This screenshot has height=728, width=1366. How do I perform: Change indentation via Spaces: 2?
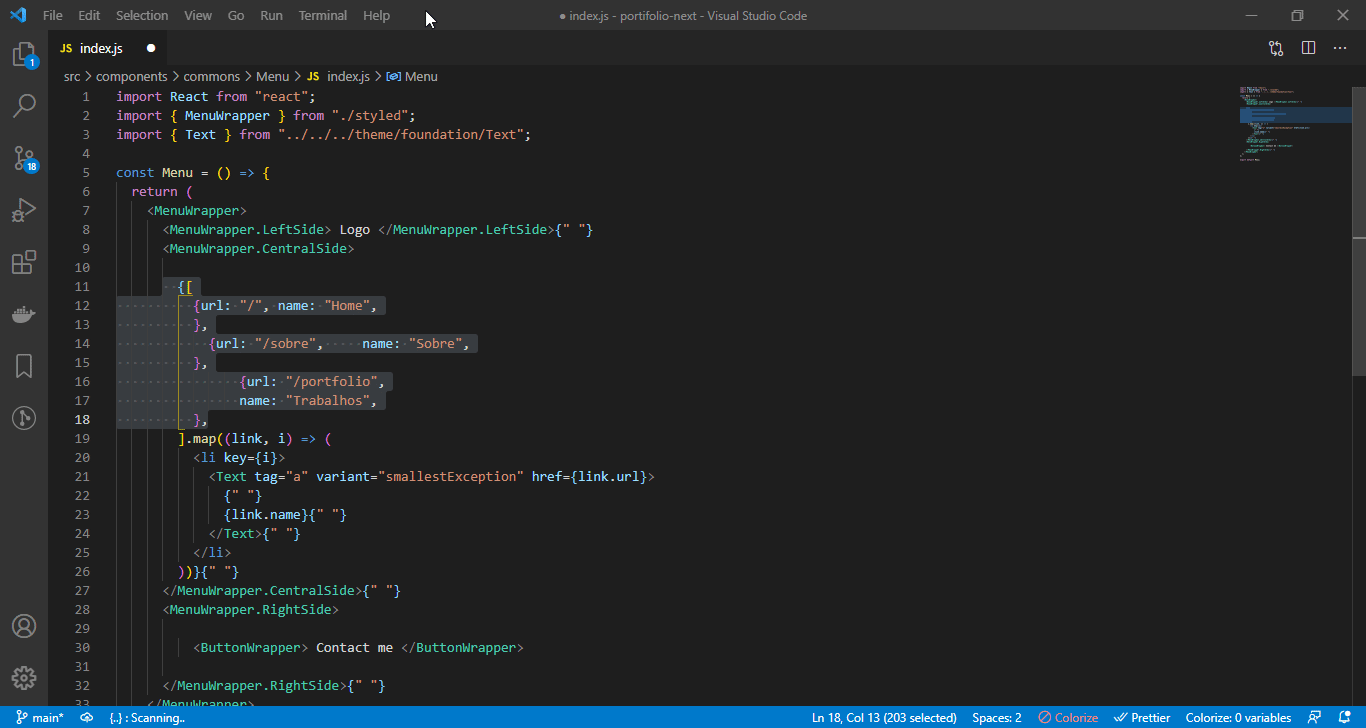pos(997,717)
